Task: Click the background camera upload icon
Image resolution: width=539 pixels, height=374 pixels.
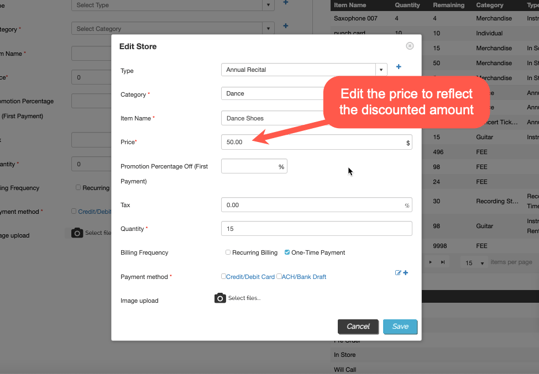Action: click(x=77, y=233)
